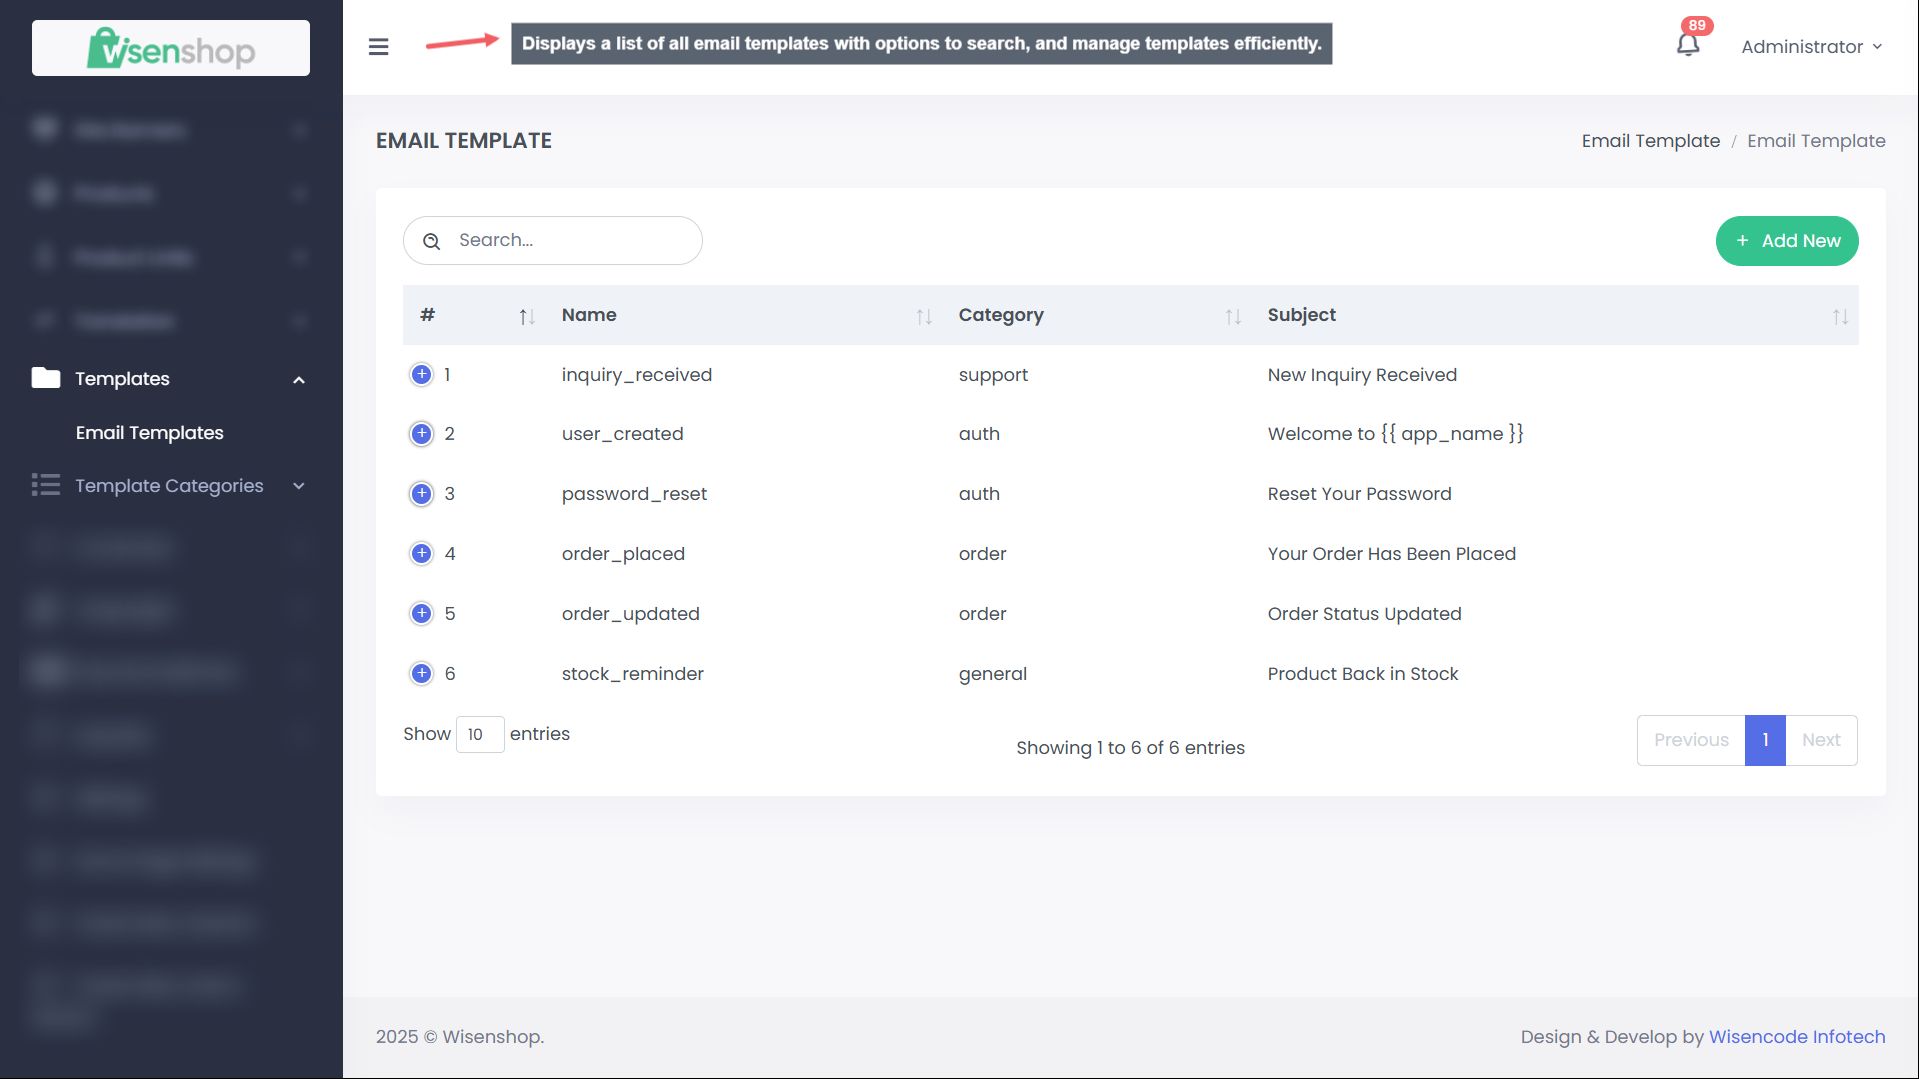Expand the Template Categories chevron
The width and height of the screenshot is (1919, 1079).
click(x=298, y=486)
